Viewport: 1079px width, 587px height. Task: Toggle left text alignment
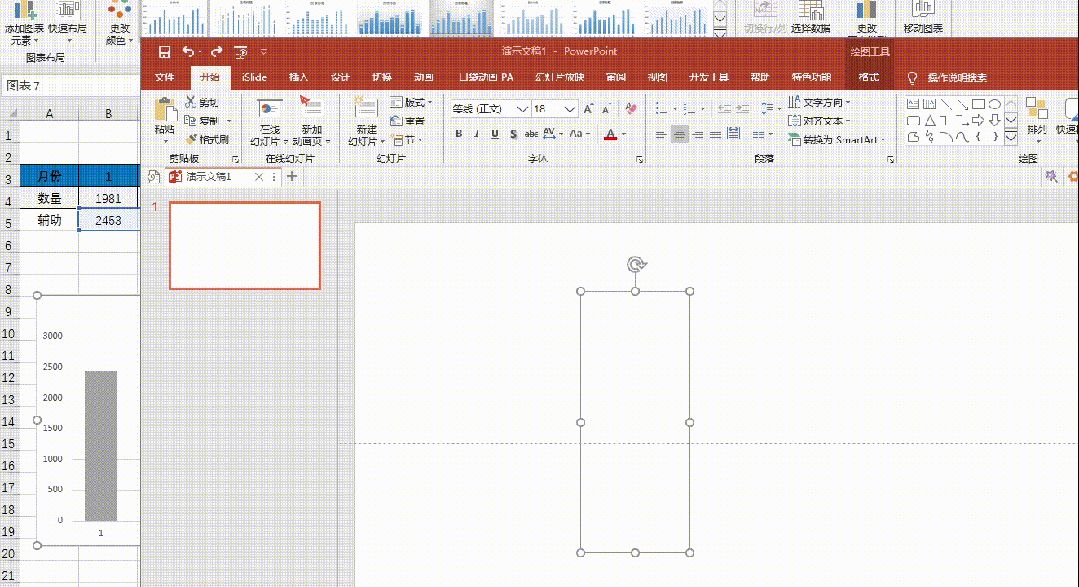coord(661,135)
